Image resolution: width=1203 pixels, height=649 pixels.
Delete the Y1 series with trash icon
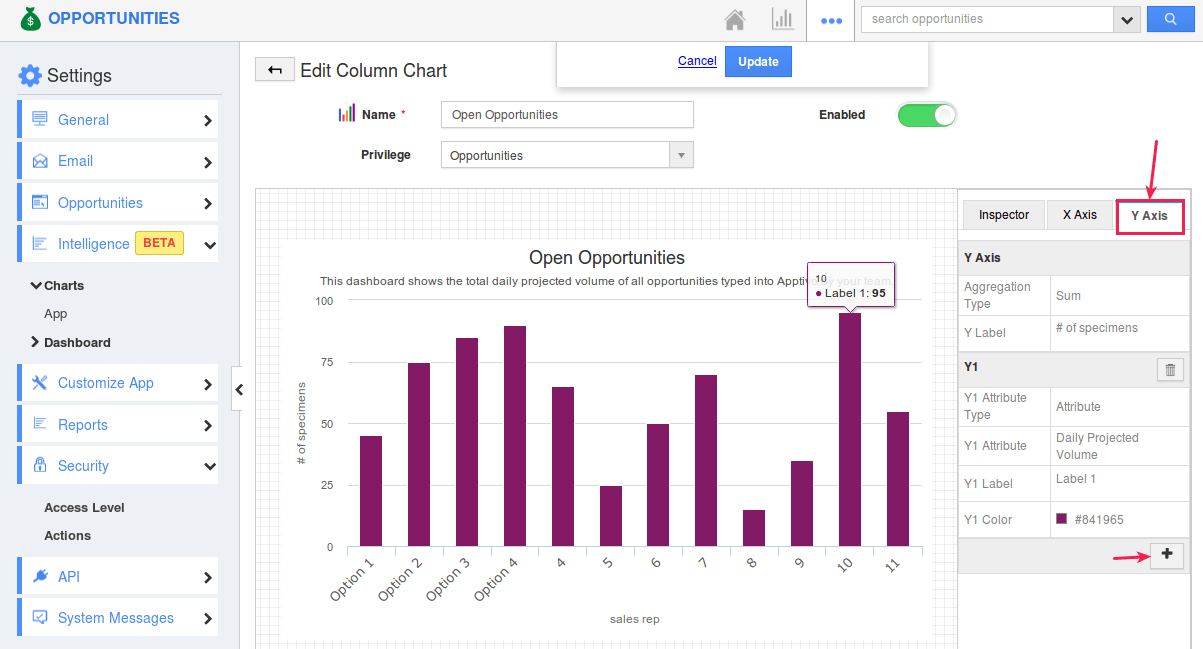(x=1170, y=370)
